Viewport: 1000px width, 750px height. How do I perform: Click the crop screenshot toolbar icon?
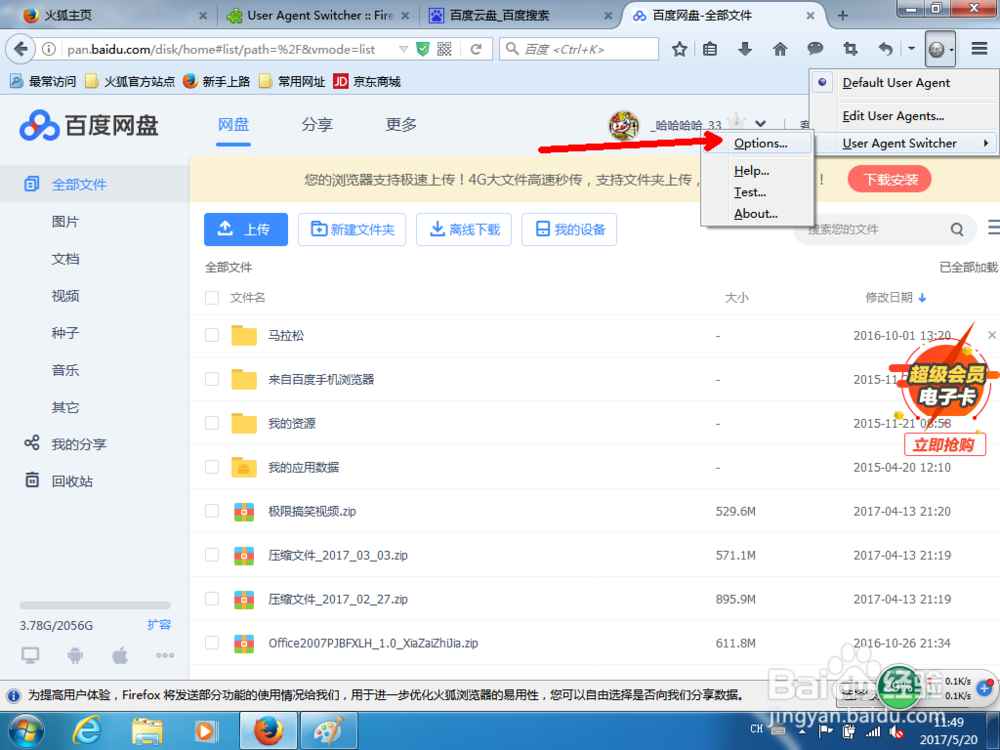[x=849, y=49]
